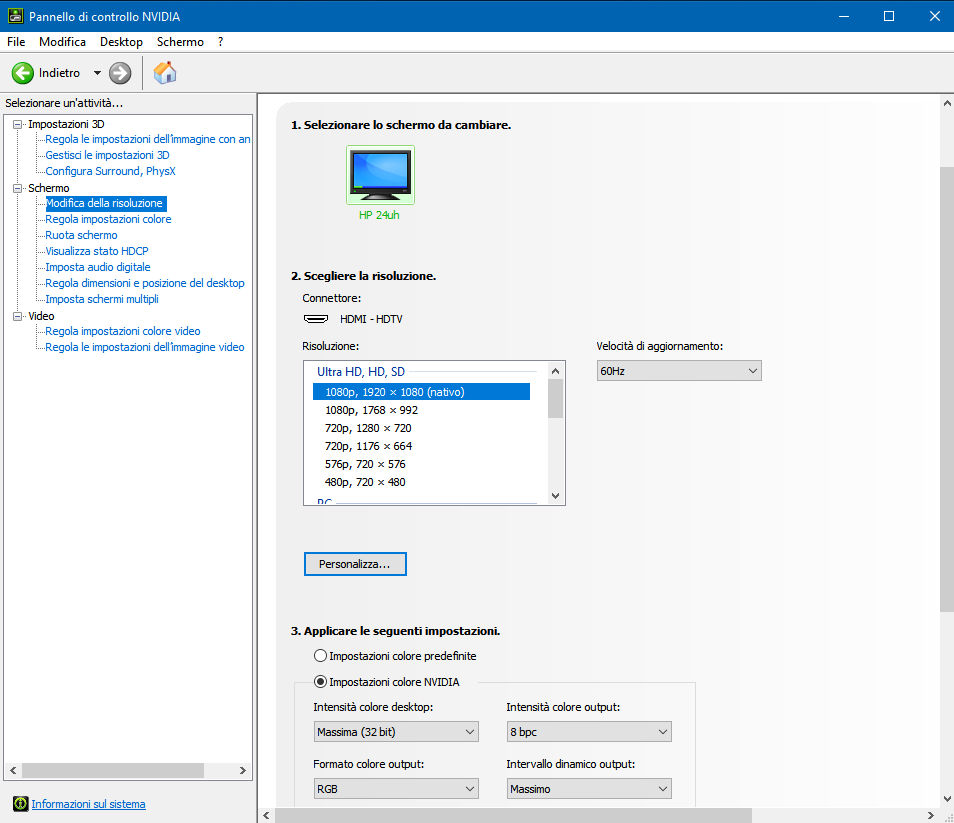Image resolution: width=954 pixels, height=823 pixels.
Task: Click the resolution list scrollbar thumb
Action: [x=555, y=398]
